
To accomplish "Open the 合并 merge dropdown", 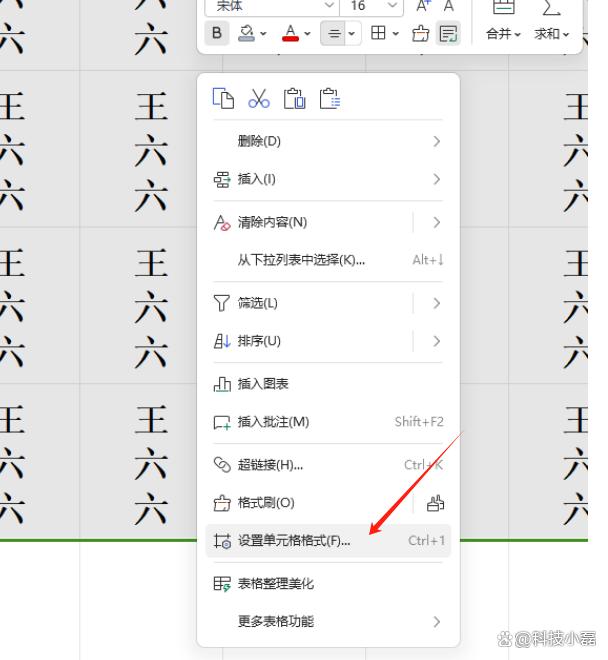I will [503, 34].
